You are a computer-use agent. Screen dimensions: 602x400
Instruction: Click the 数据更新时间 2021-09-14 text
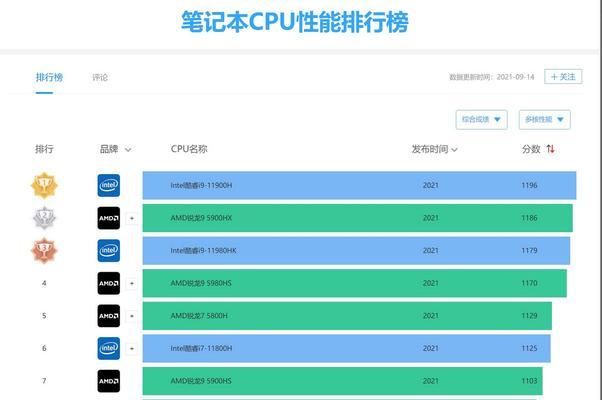(x=491, y=77)
